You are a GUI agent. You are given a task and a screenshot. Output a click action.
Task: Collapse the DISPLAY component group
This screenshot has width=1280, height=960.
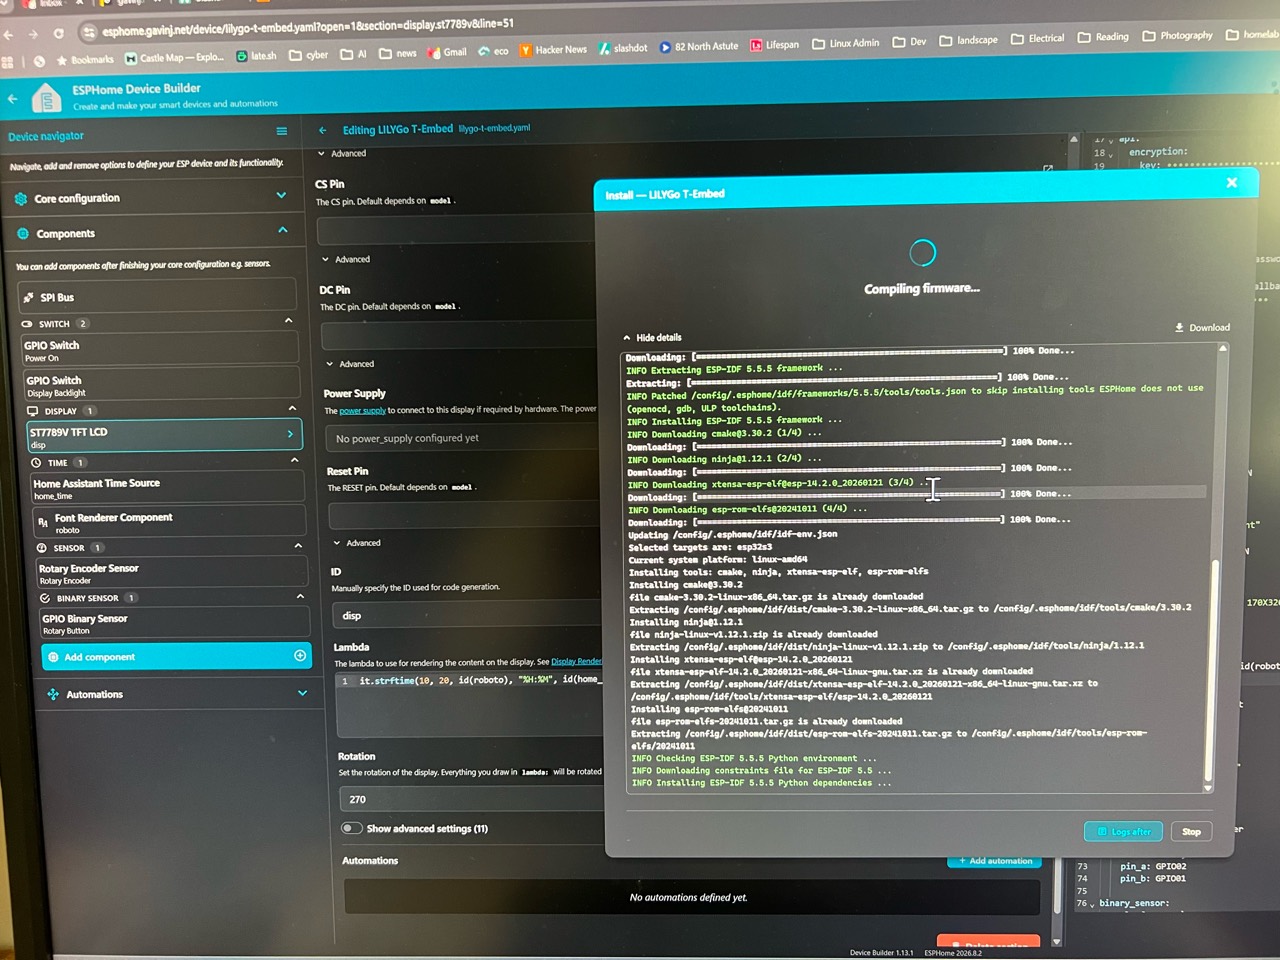tap(292, 408)
